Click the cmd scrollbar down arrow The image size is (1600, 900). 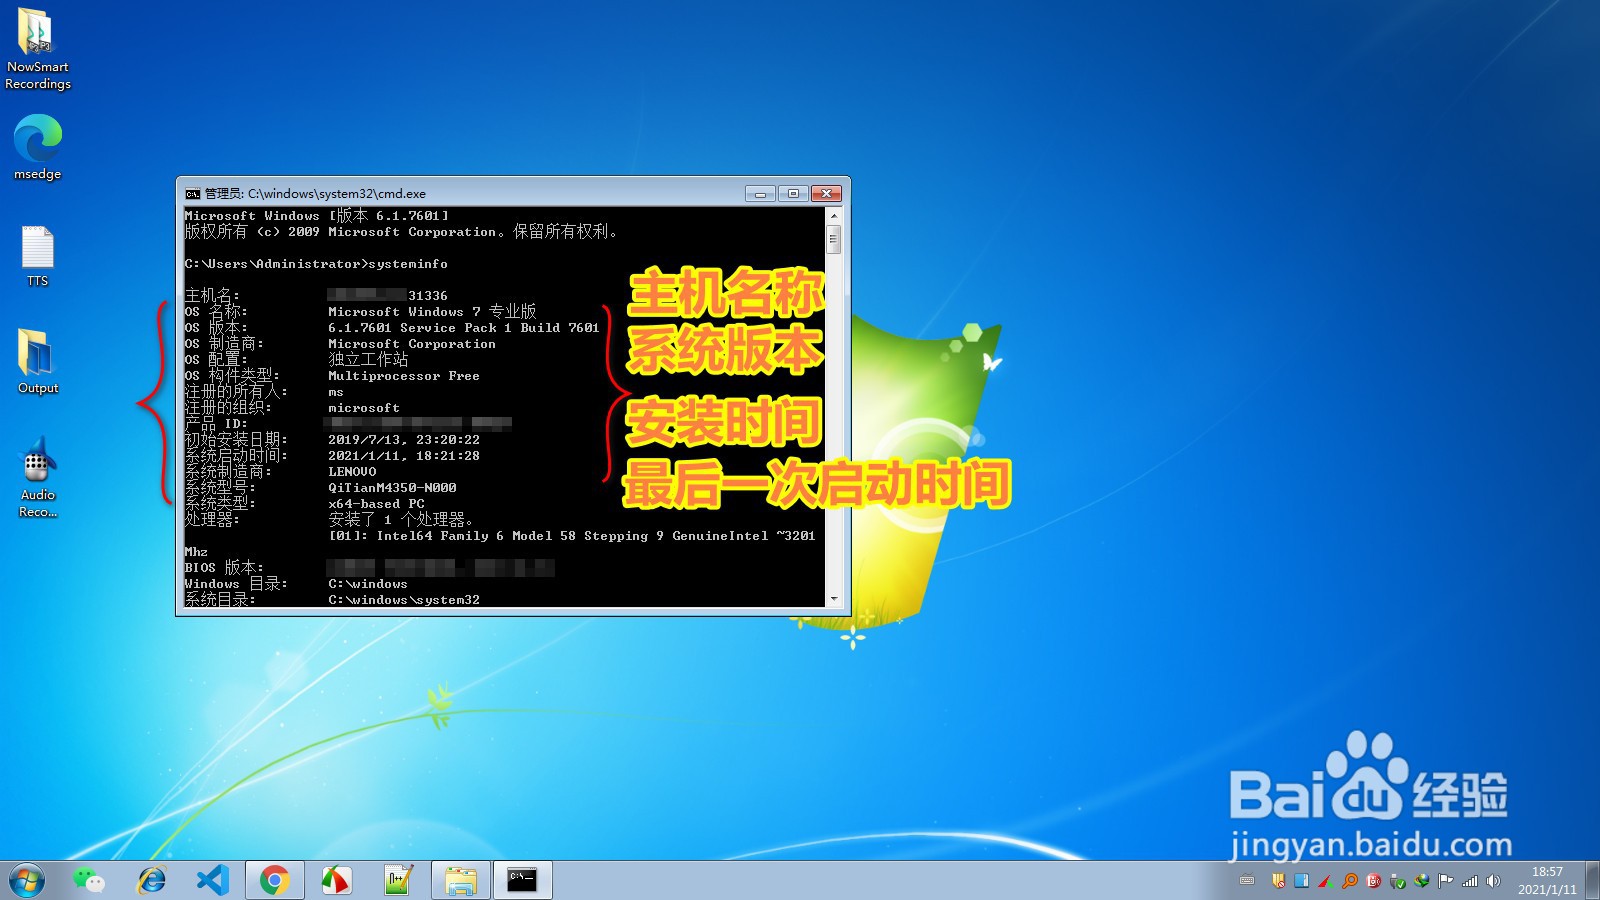click(833, 599)
